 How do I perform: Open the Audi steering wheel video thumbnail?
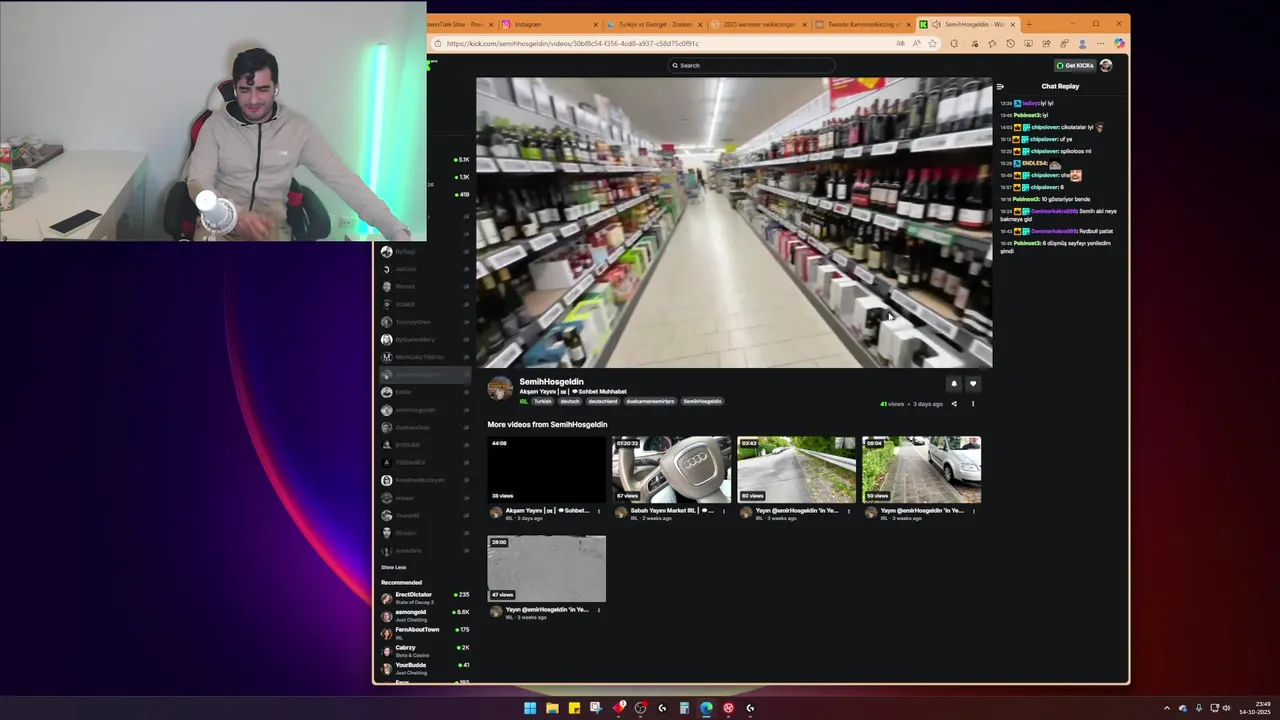pyautogui.click(x=671, y=469)
